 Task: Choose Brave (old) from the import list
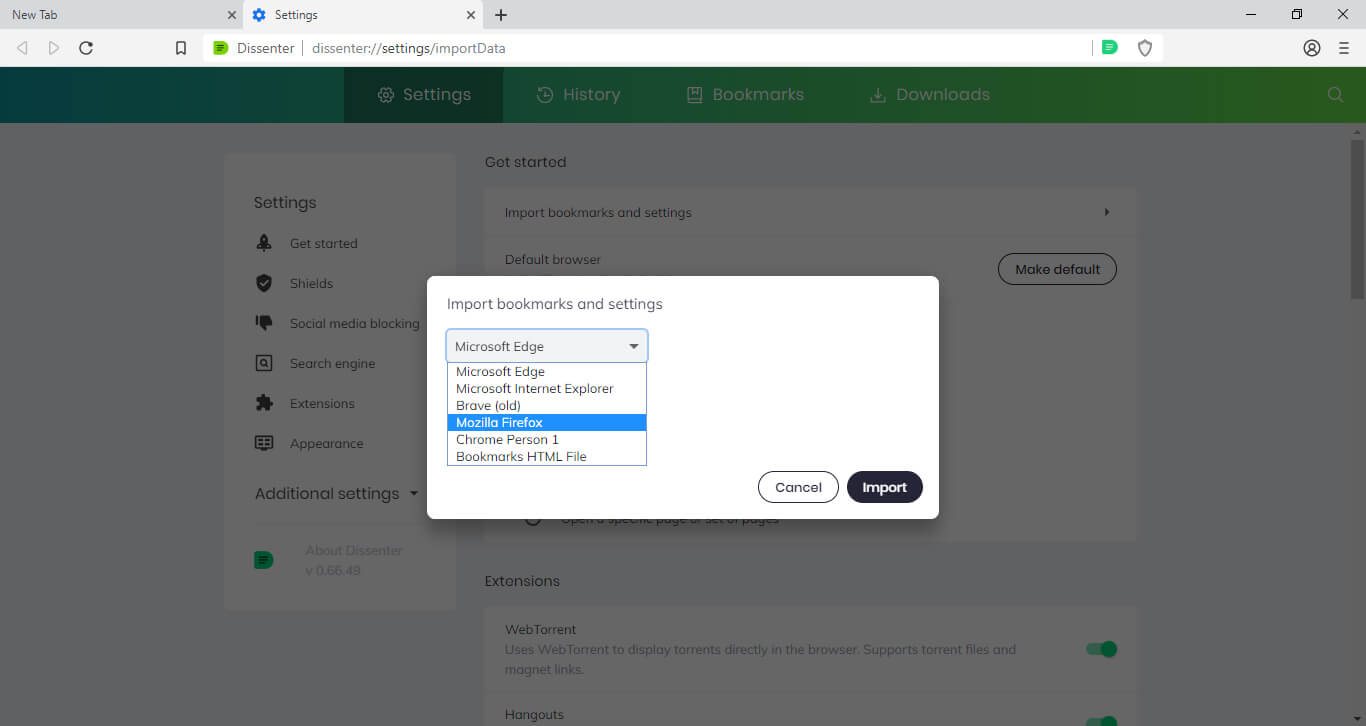click(x=547, y=405)
